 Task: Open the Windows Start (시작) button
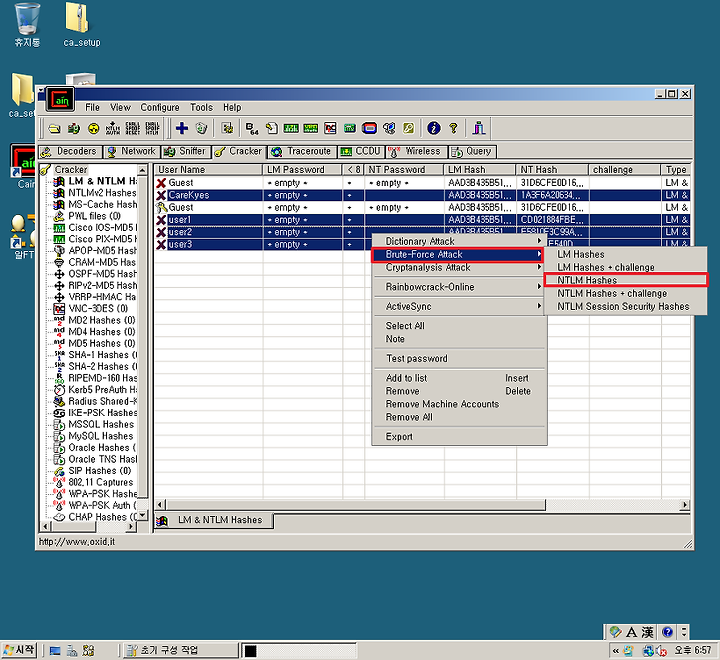(19, 650)
